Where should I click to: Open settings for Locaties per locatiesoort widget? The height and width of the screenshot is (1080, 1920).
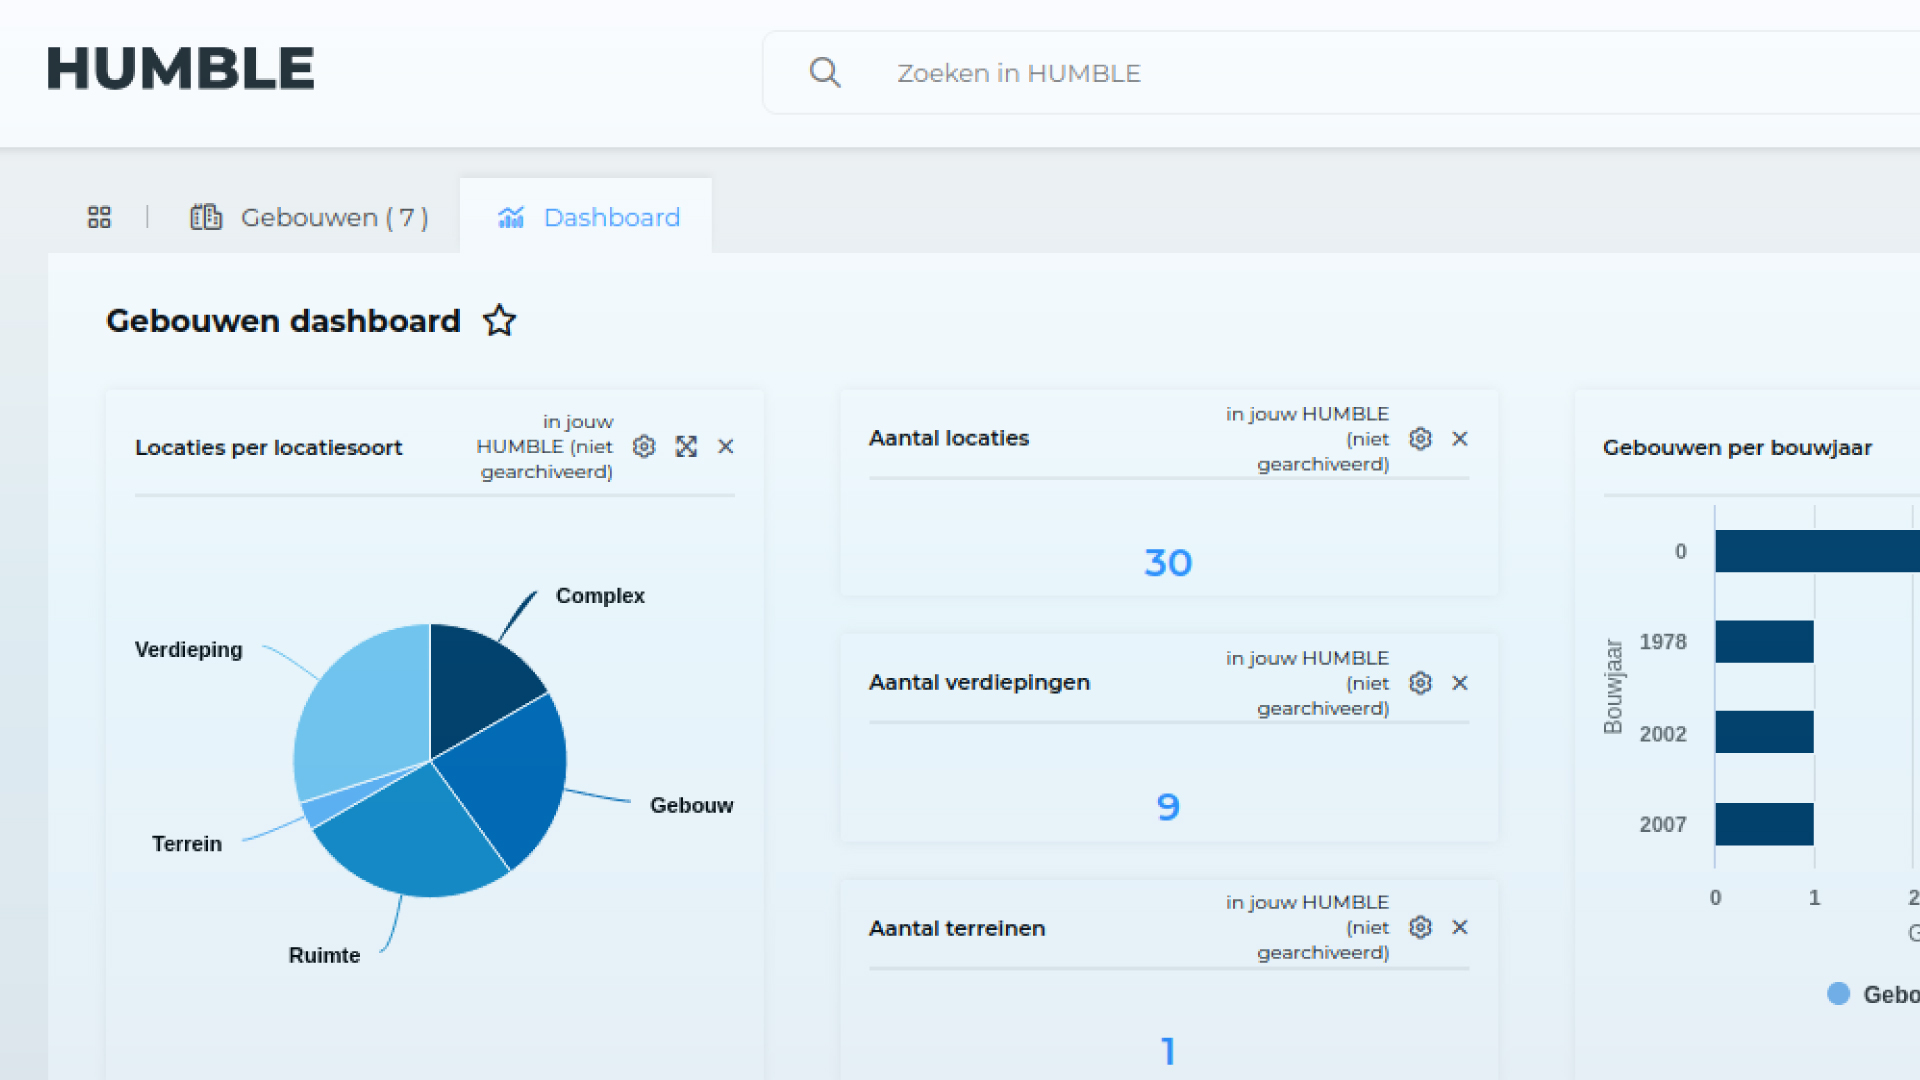tap(644, 446)
